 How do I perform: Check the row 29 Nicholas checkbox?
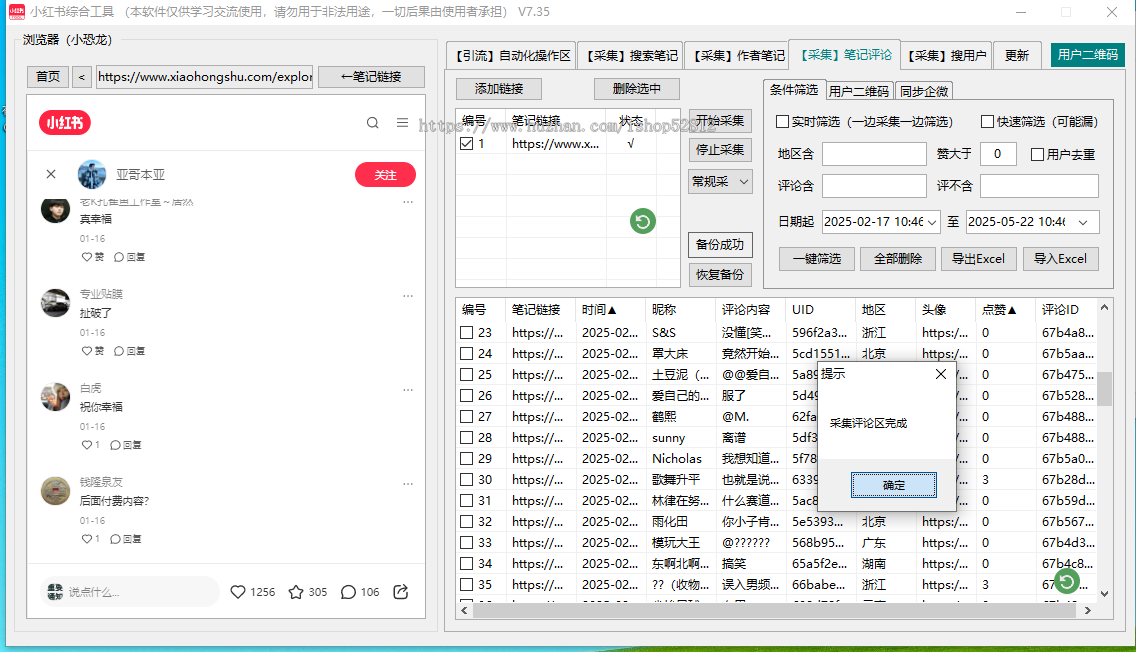[x=467, y=459]
